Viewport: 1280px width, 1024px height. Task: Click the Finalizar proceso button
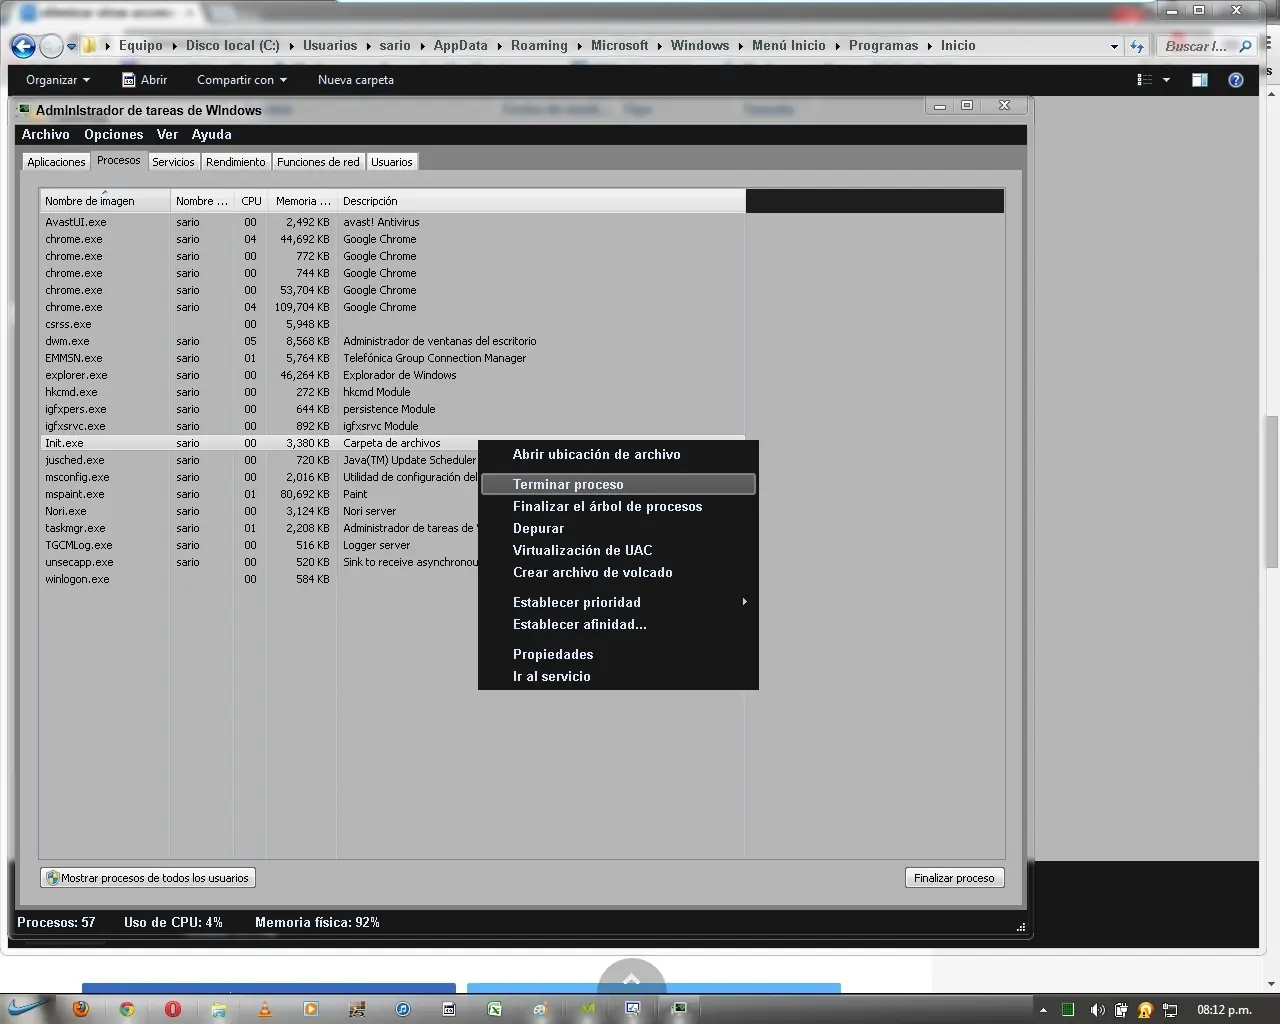click(954, 878)
